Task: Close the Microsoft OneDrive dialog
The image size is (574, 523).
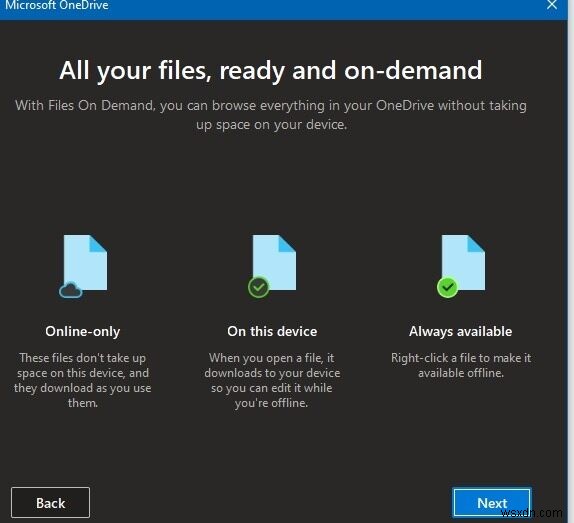Action: [x=552, y=5]
